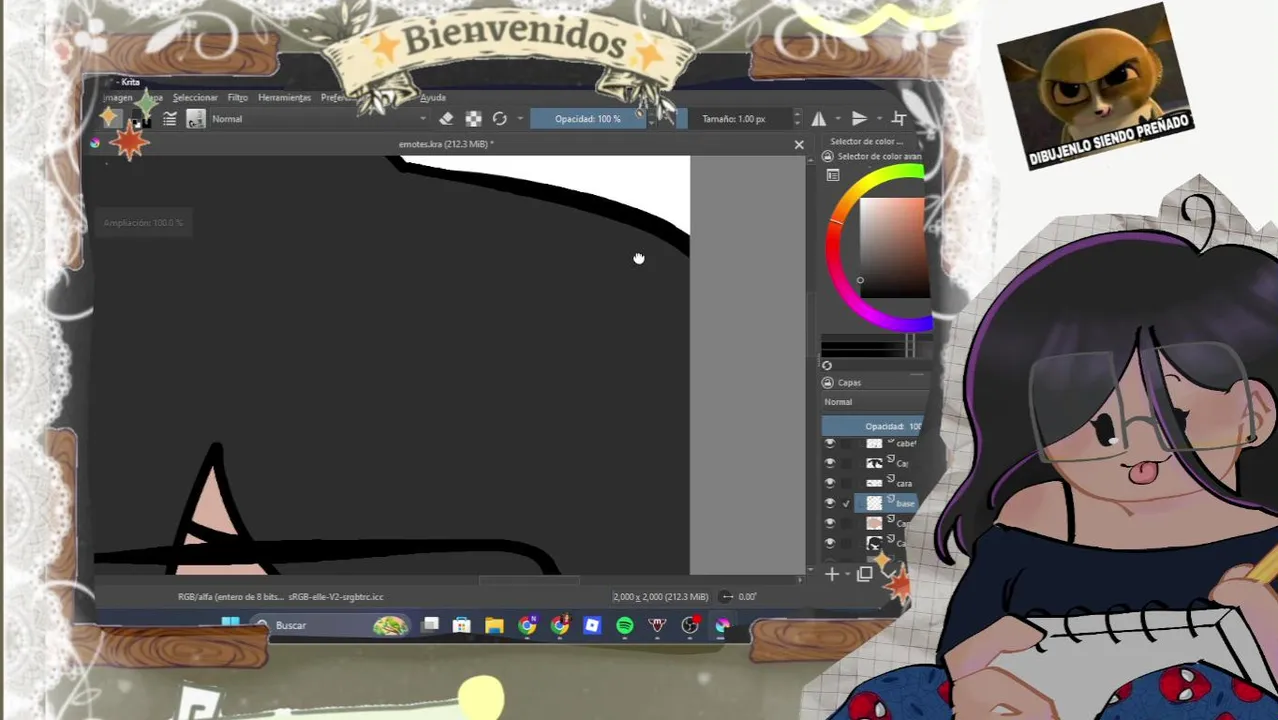Image resolution: width=1278 pixels, height=720 pixels.
Task: Open color selector settings list icon
Action: (x=833, y=175)
